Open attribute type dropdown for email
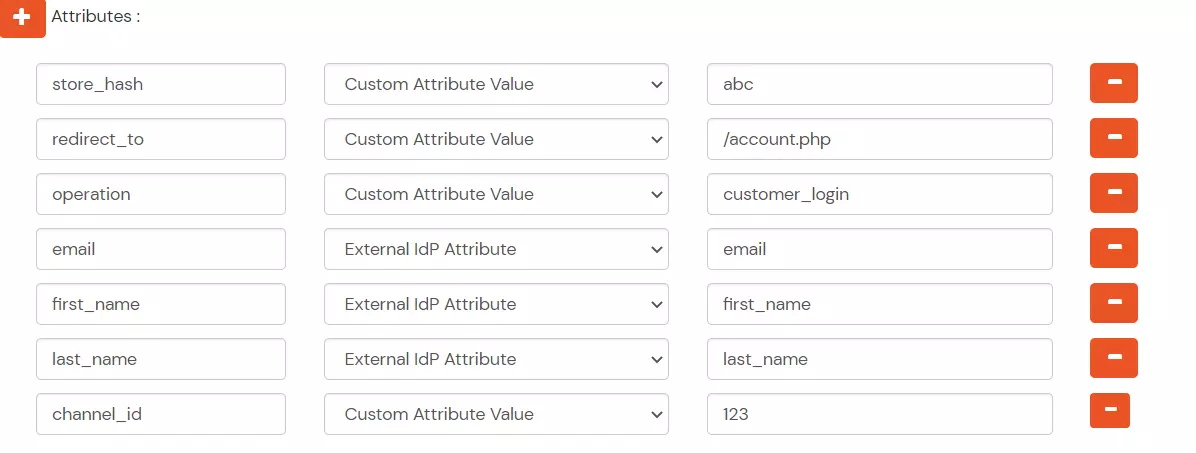The image size is (1196, 453). 496,249
